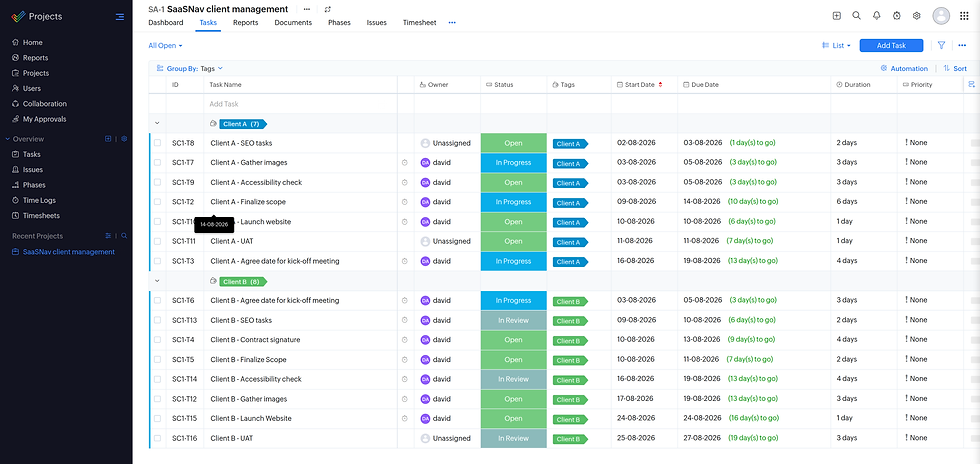Open the None priority dropdown for SC1-T8

pyautogui.click(x=916, y=143)
